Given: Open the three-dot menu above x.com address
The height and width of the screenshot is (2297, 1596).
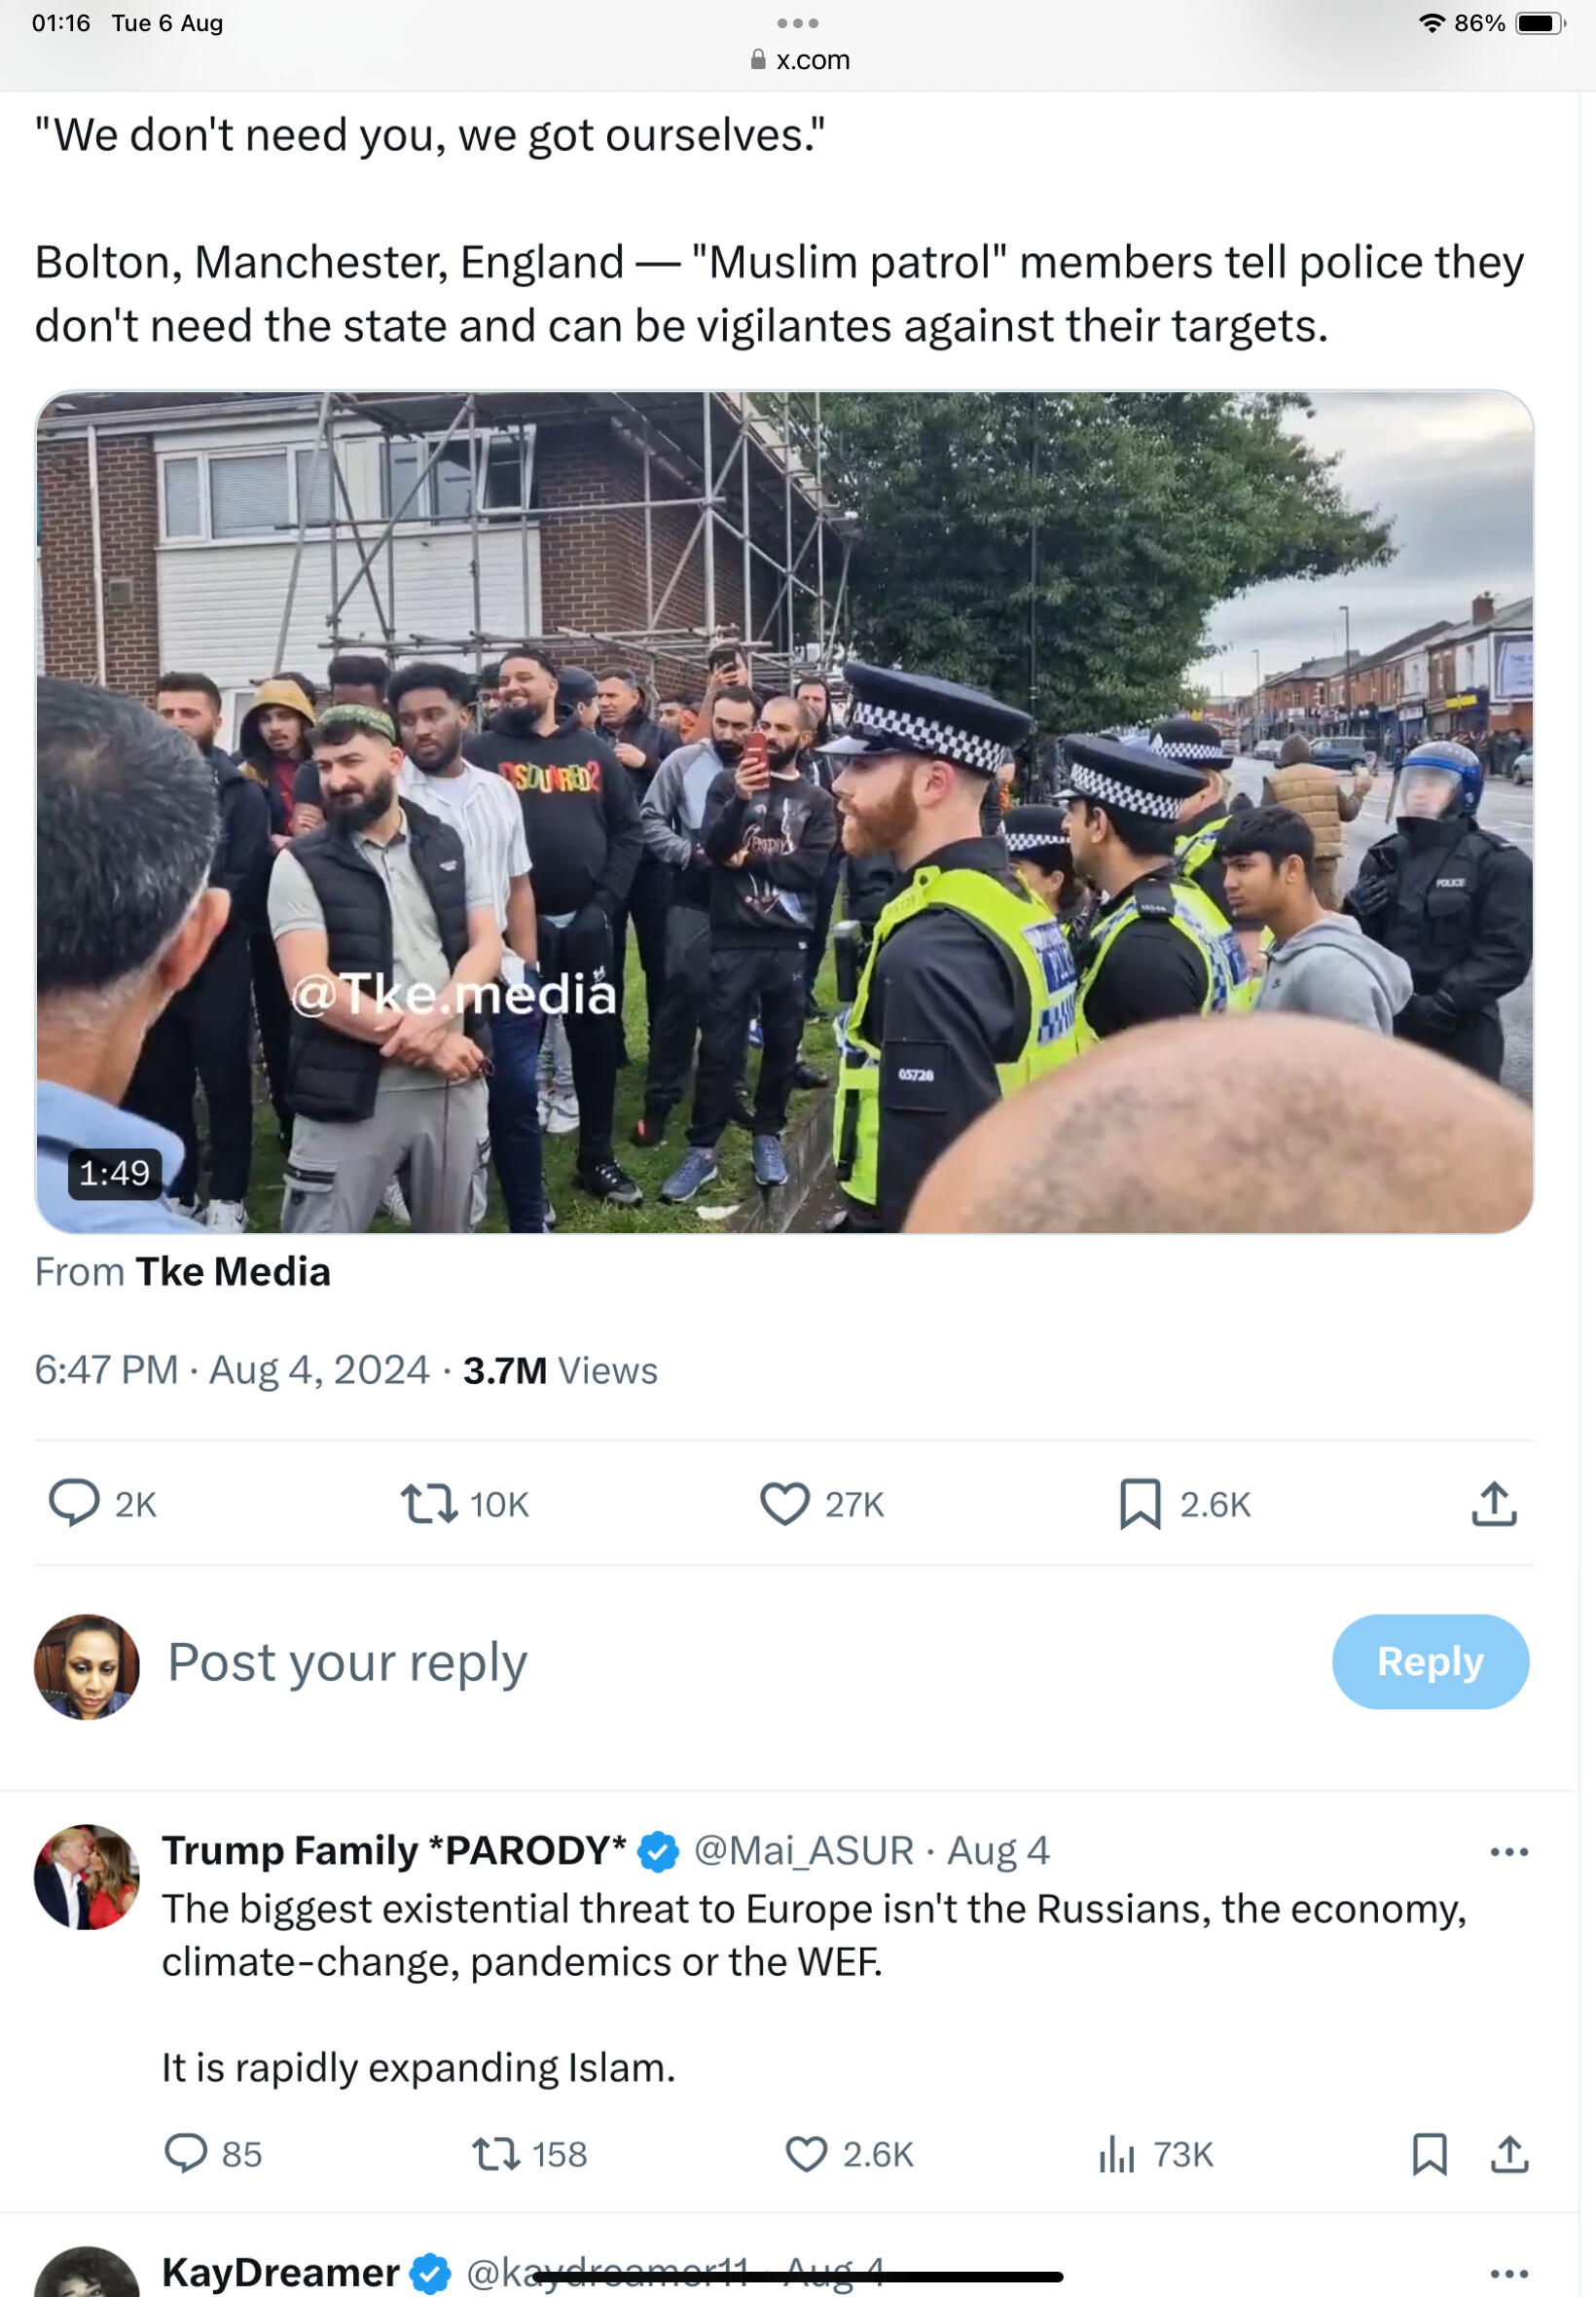Looking at the screenshot, I should click(x=797, y=22).
